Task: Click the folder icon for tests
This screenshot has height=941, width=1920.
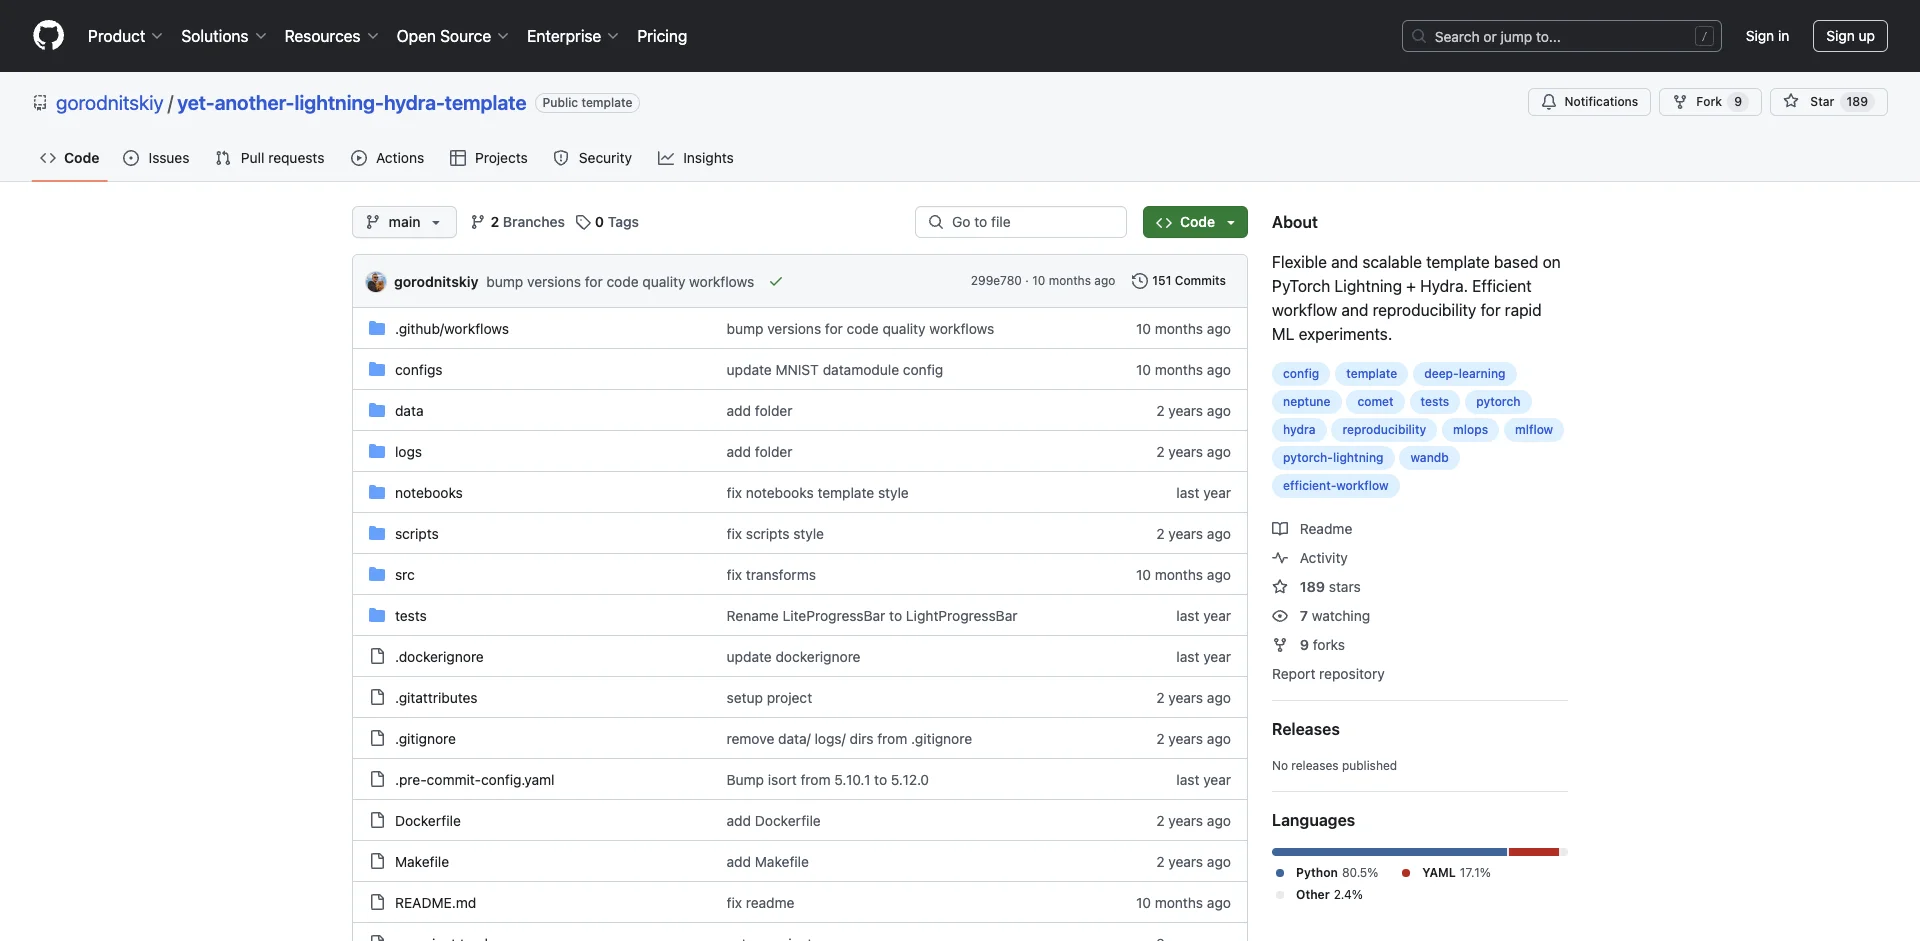Action: [x=377, y=616]
